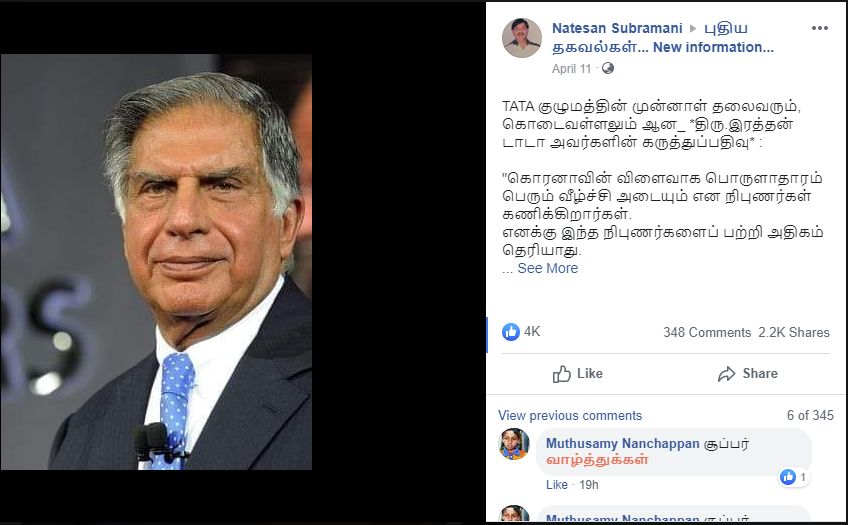The image size is (848, 525).
Task: Open Natesan Subramani's profile name link
Action: click(617, 28)
